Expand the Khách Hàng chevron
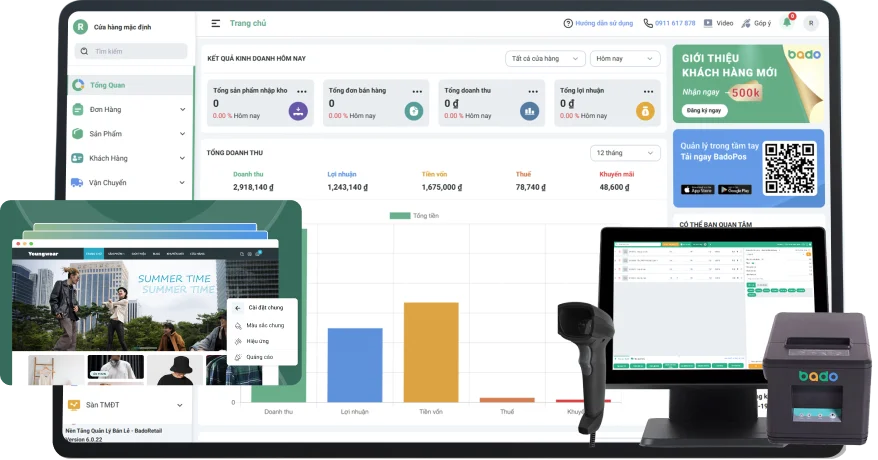The image size is (878, 460). point(183,158)
